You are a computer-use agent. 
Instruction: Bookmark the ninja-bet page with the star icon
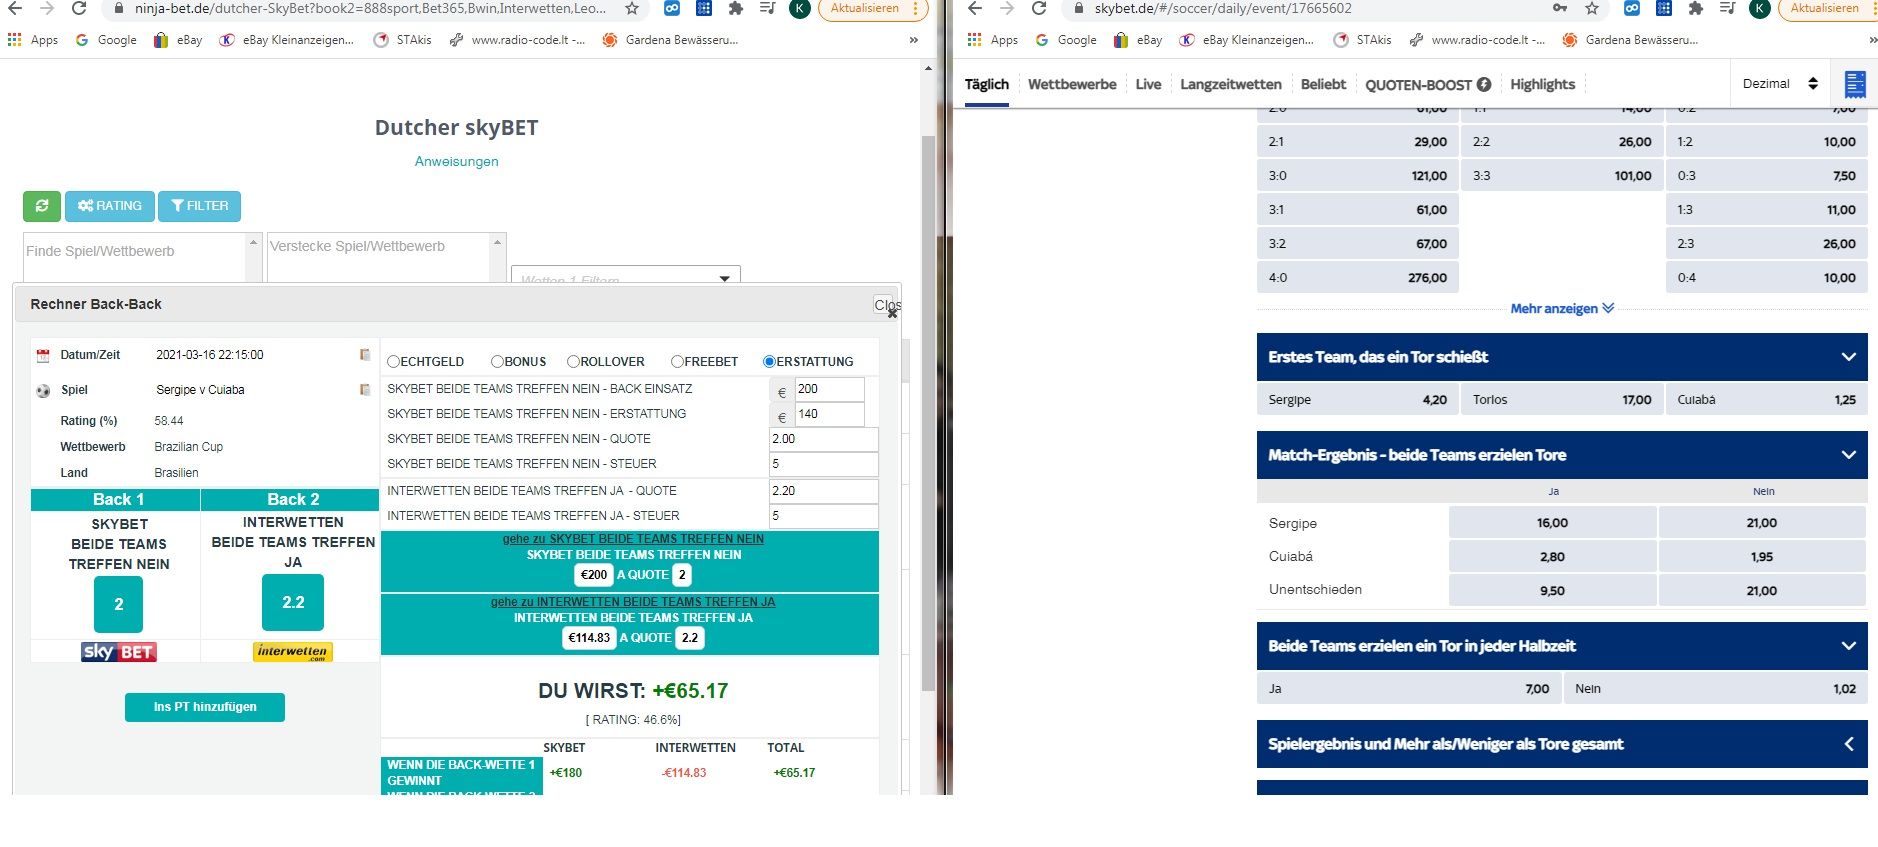point(632,8)
